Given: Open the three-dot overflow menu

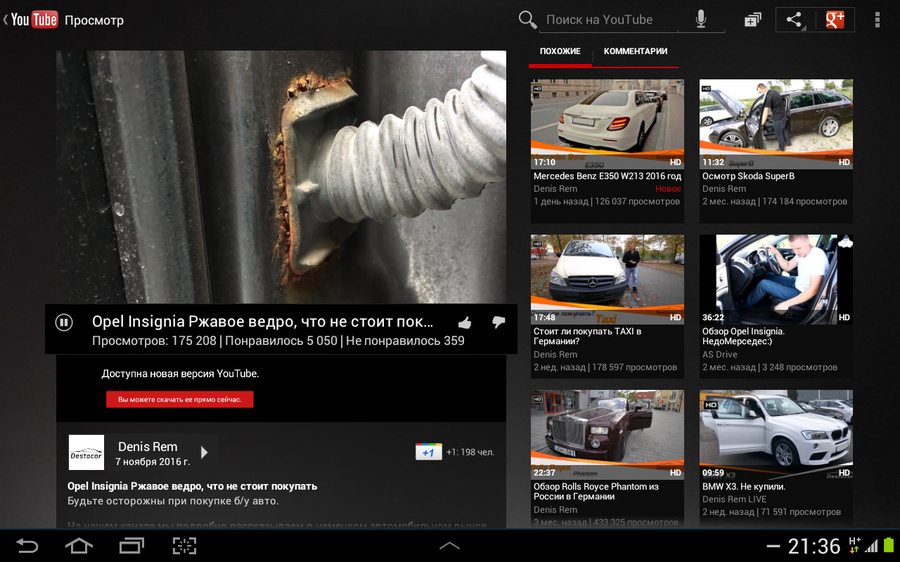Looking at the screenshot, I should click(x=877, y=20).
